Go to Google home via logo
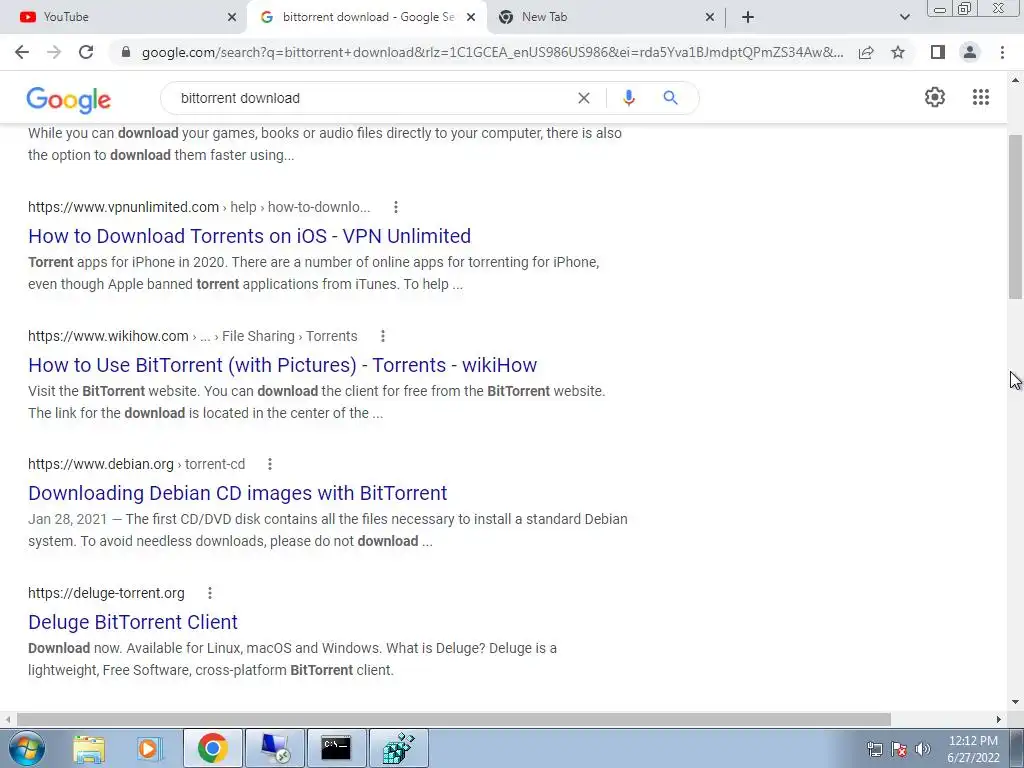 tap(69, 100)
